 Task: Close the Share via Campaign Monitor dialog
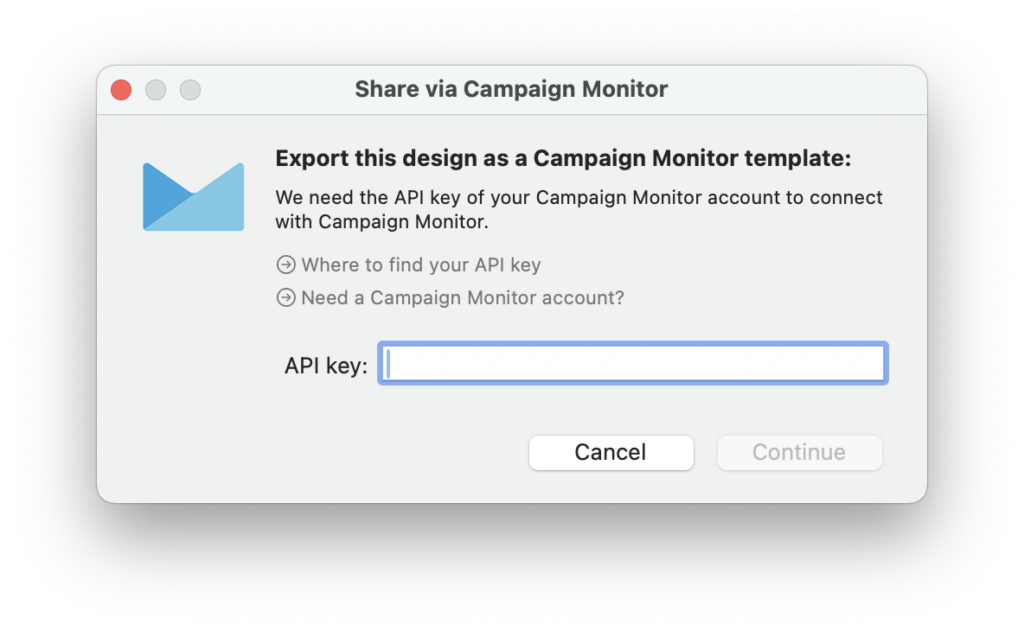tap(121, 89)
